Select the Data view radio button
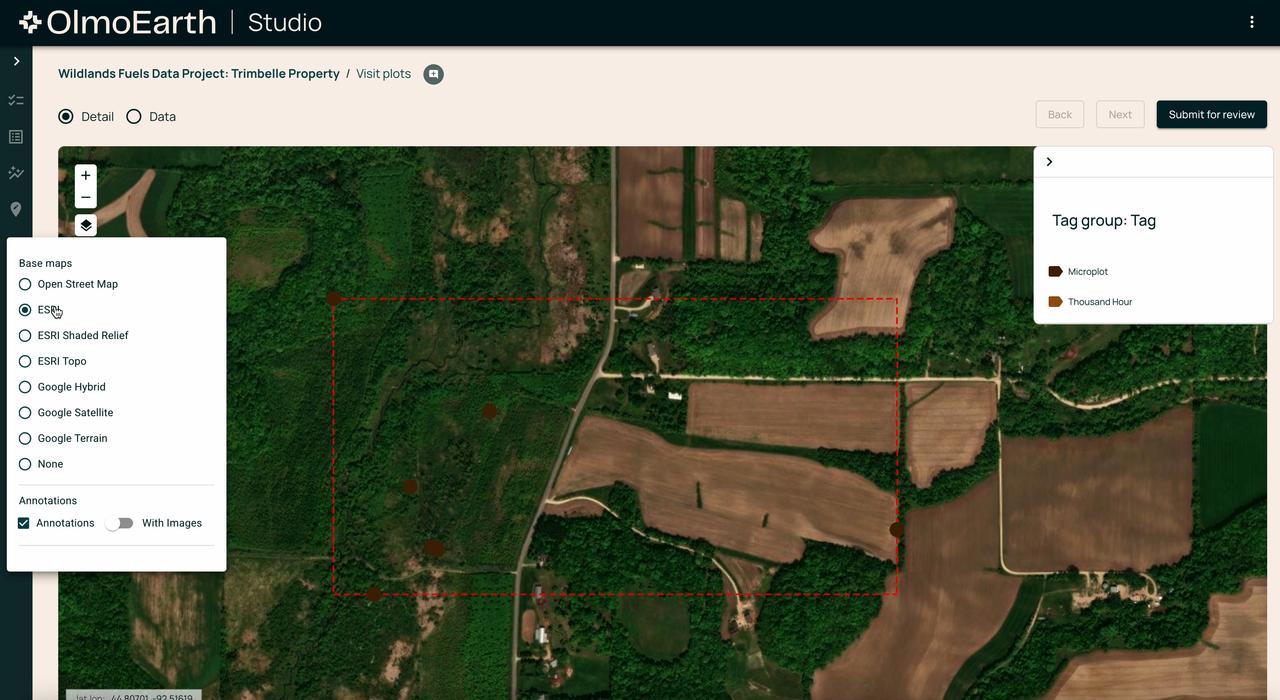 coord(134,116)
